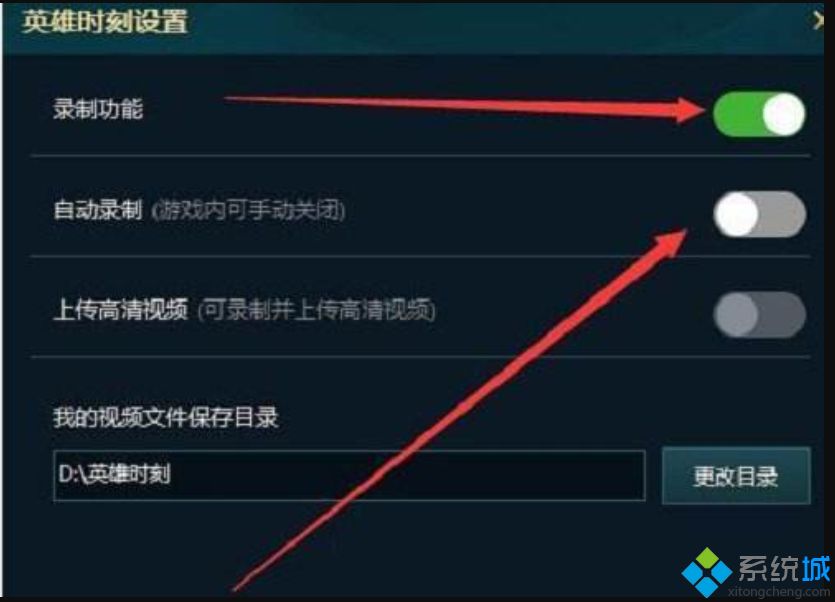This screenshot has height=602, width=835.
Task: Click the dialog title bar area
Action: 413,27
